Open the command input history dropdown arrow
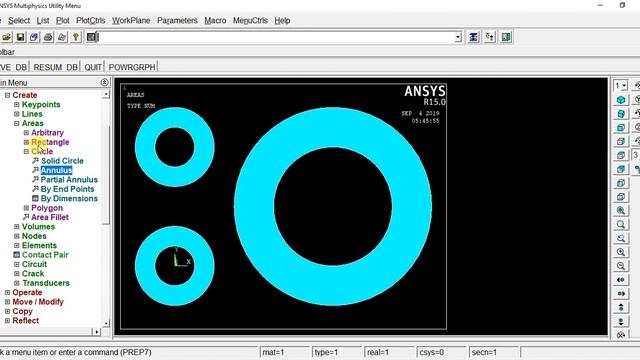Viewport: 640px width, 360px height. [458, 37]
